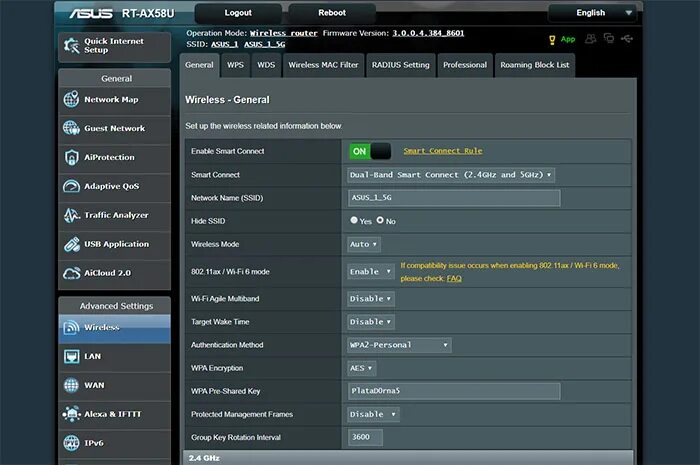Viewport: 700px width, 465px height.
Task: Click the App lightbulb icon
Action: tap(552, 40)
